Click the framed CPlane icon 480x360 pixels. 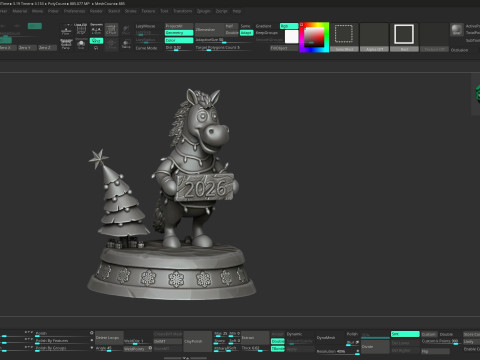coord(111,30)
